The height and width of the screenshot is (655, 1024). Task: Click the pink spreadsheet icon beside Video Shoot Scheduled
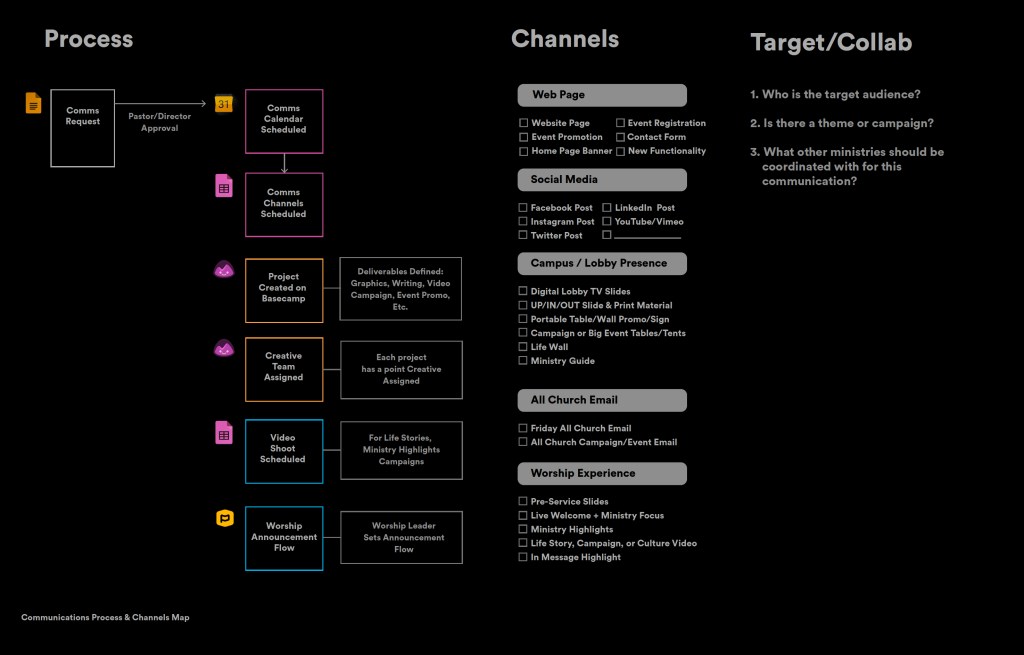tap(224, 432)
